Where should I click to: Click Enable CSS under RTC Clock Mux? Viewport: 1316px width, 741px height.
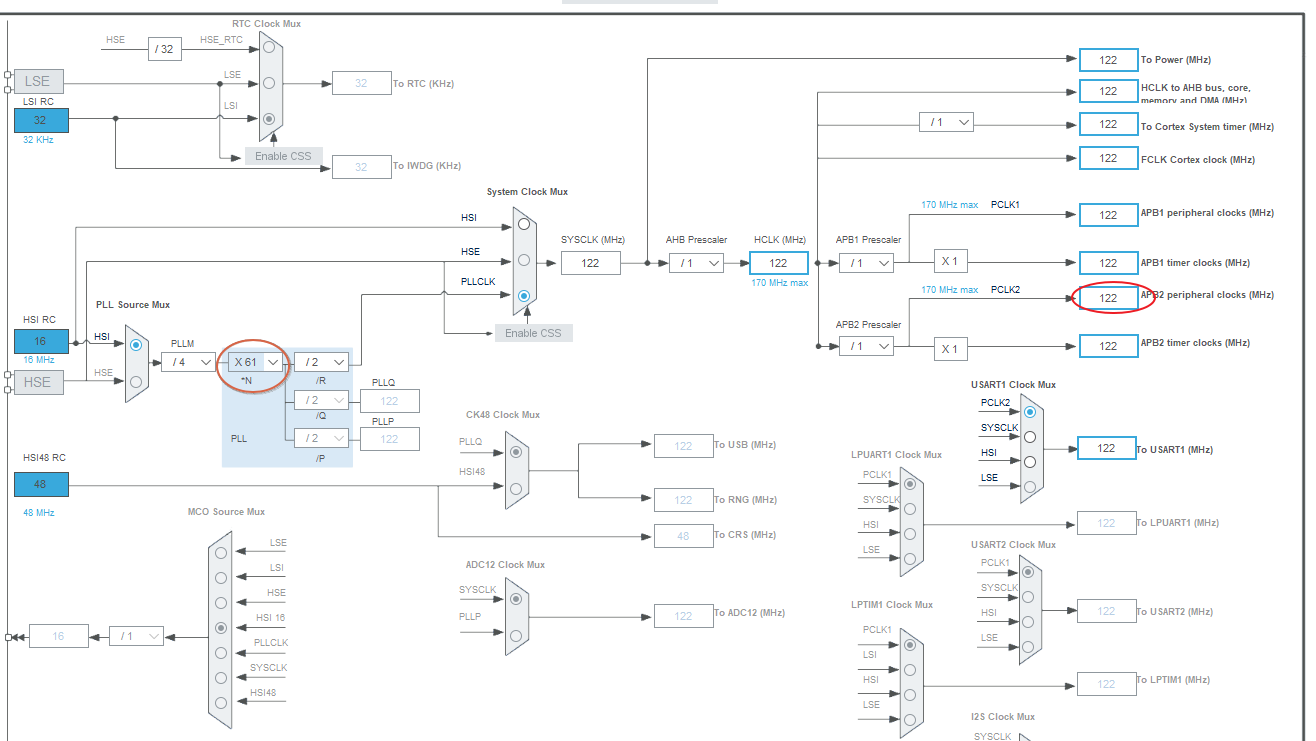point(284,156)
